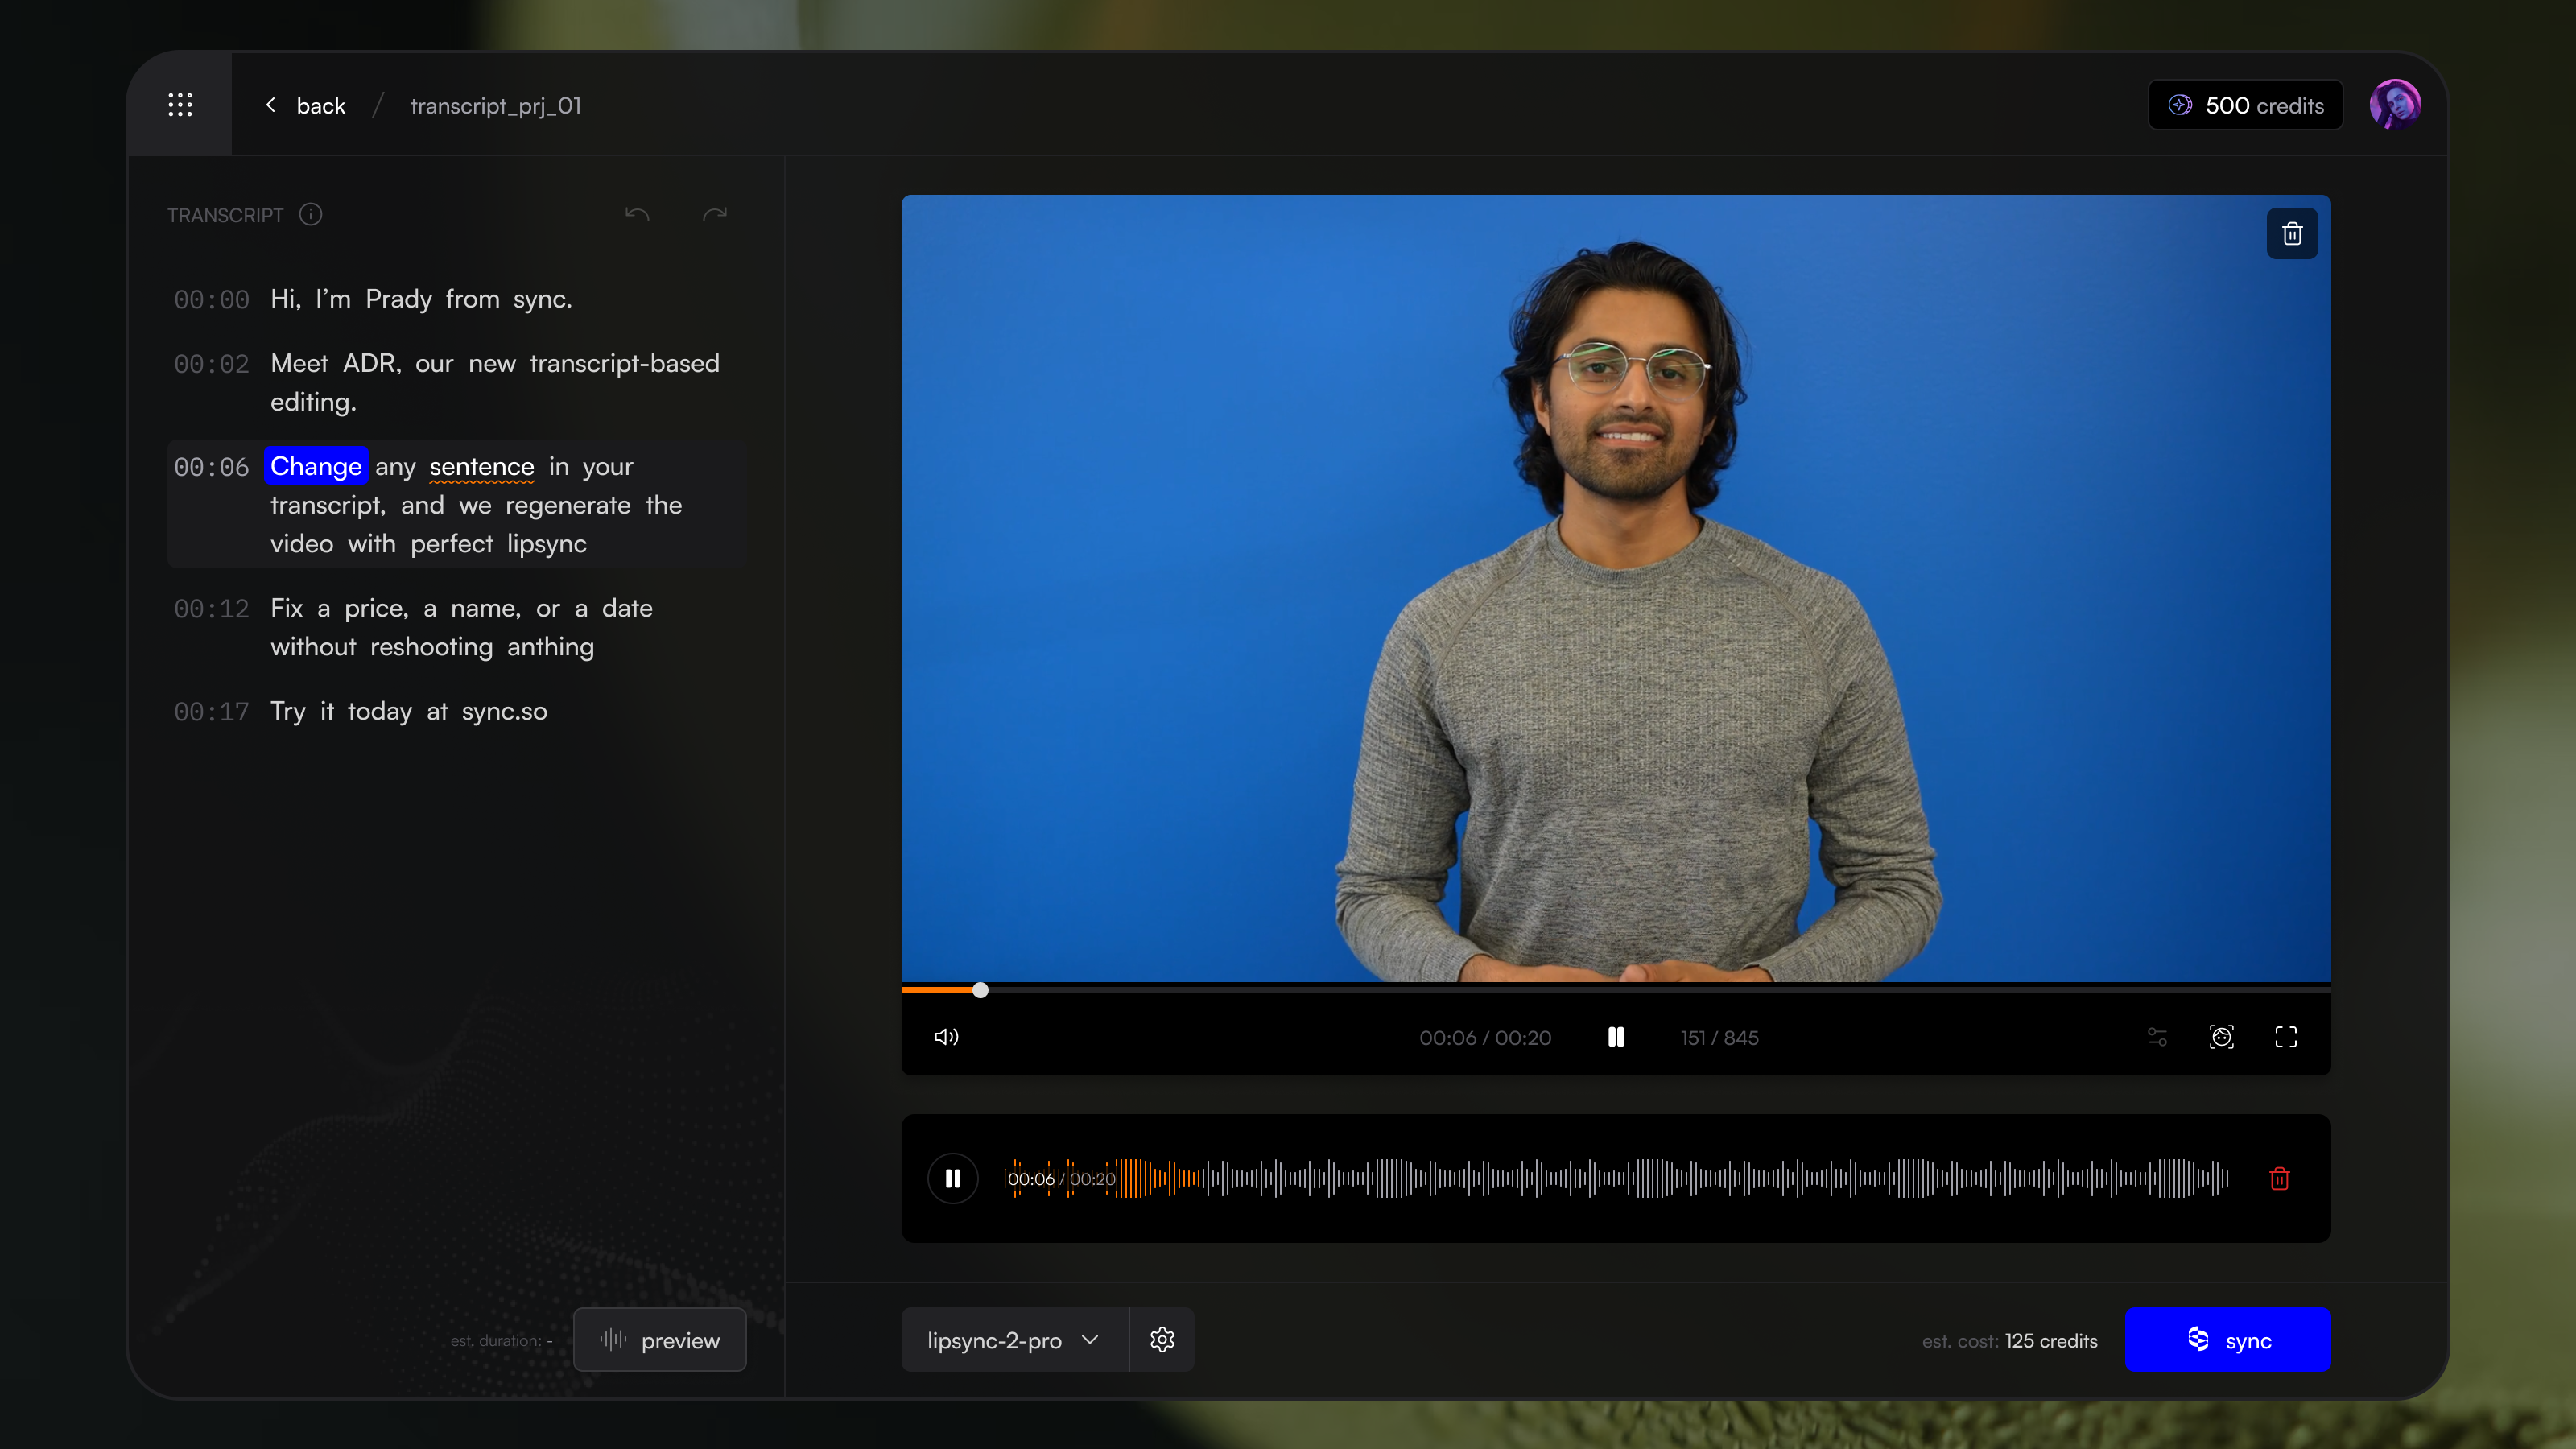Viewport: 2576px width, 1449px height.
Task: Click the back arrow chevron
Action: coord(270,105)
